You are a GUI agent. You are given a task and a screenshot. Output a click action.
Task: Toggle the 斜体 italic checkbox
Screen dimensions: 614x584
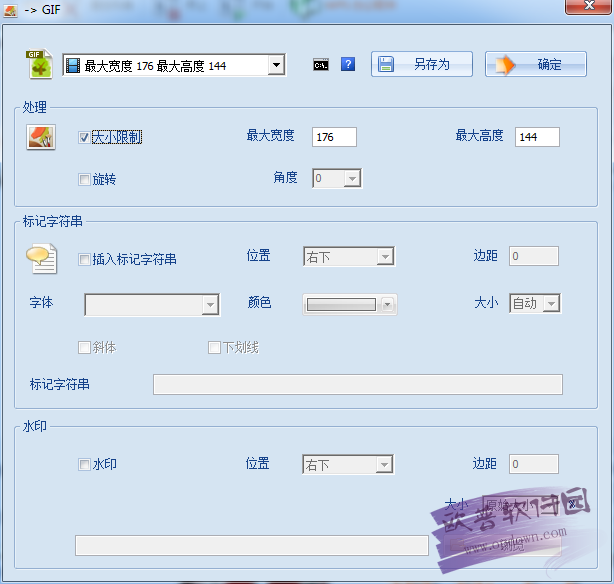(x=84, y=347)
